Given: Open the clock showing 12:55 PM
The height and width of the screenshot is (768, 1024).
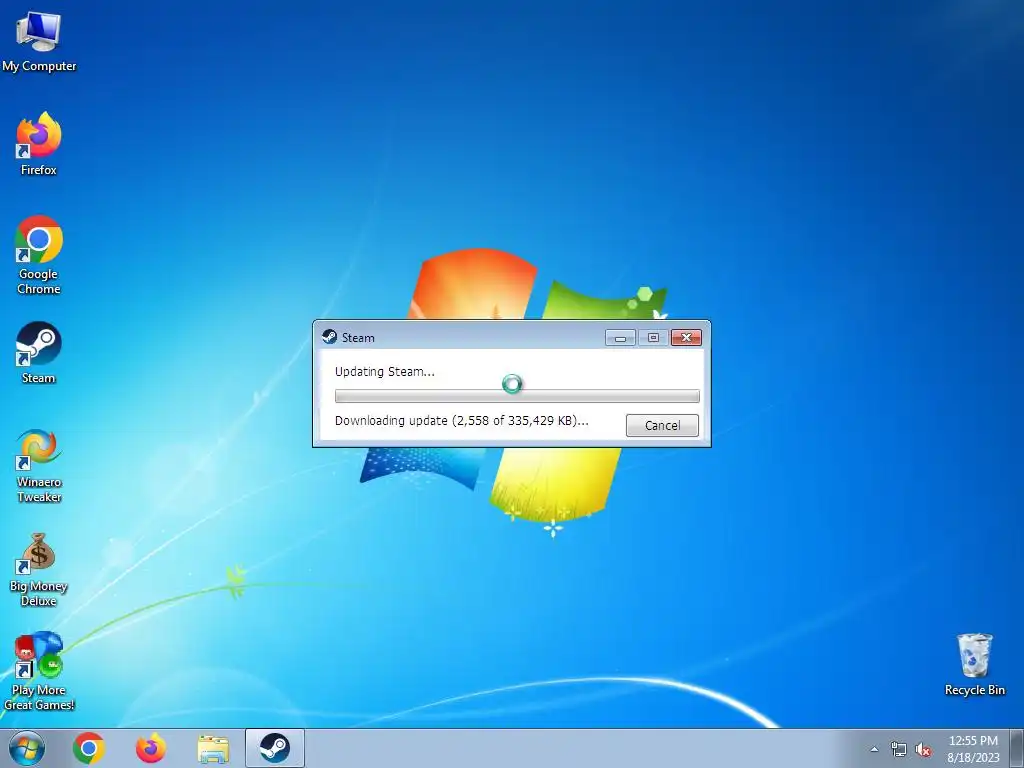Looking at the screenshot, I should 973,749.
